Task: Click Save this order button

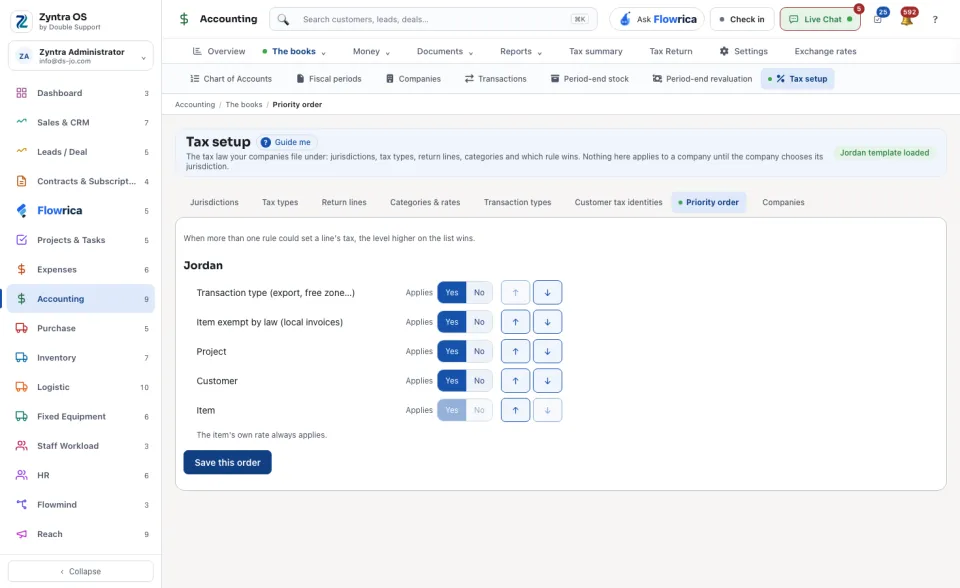Action: tap(227, 462)
